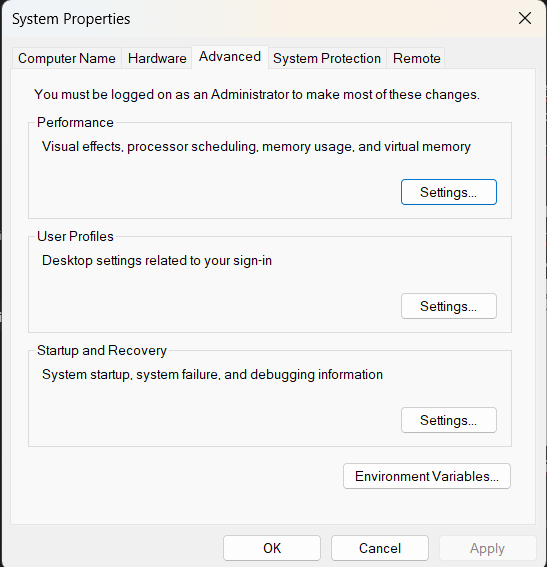Click the visual effects description text

click(256, 147)
